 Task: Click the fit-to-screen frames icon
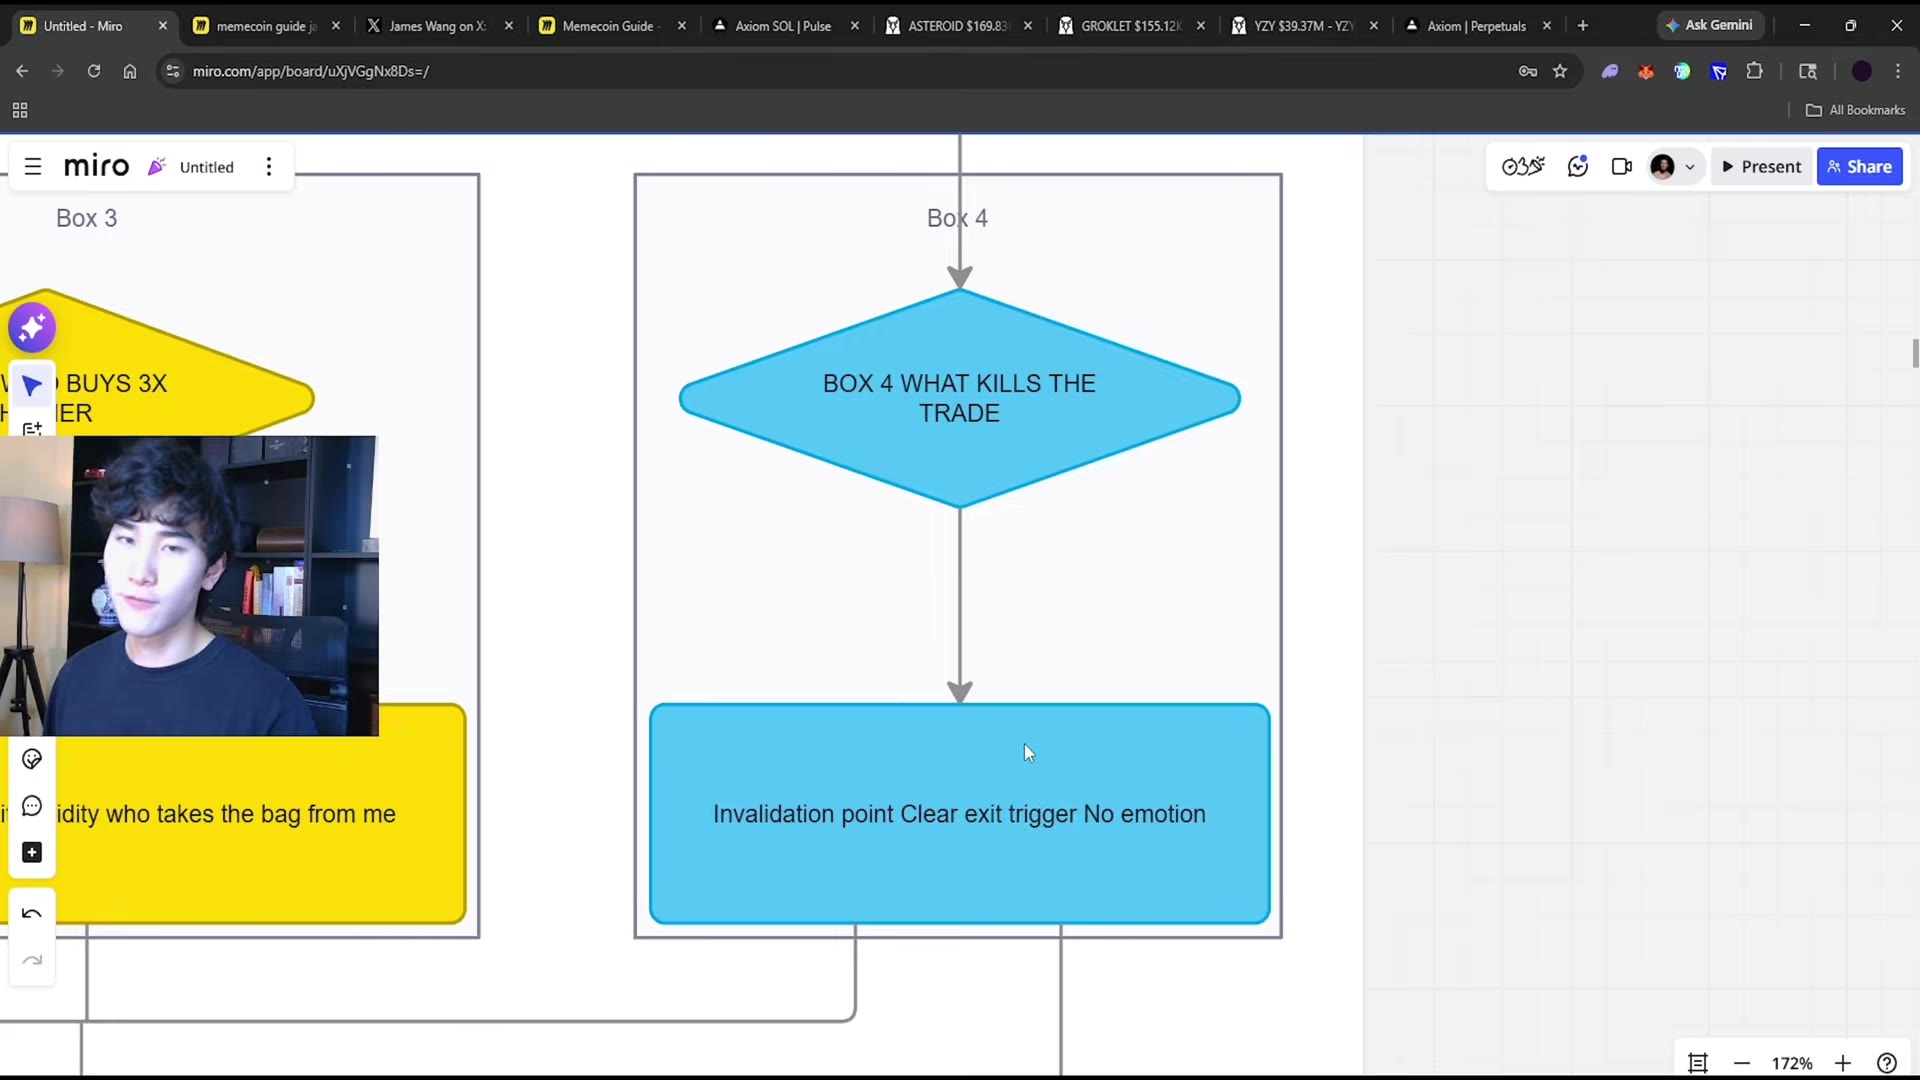pyautogui.click(x=1697, y=1063)
